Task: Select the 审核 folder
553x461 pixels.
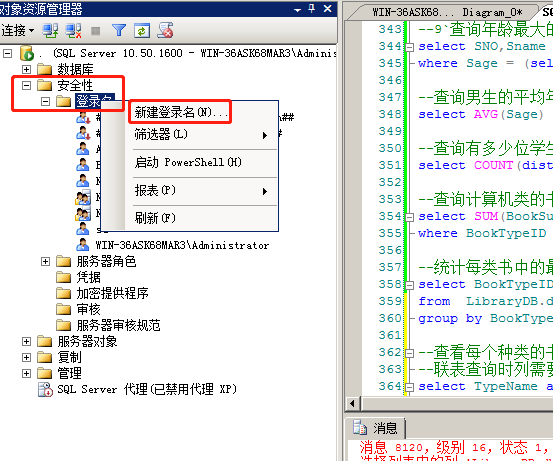Action: pyautogui.click(x=89, y=309)
